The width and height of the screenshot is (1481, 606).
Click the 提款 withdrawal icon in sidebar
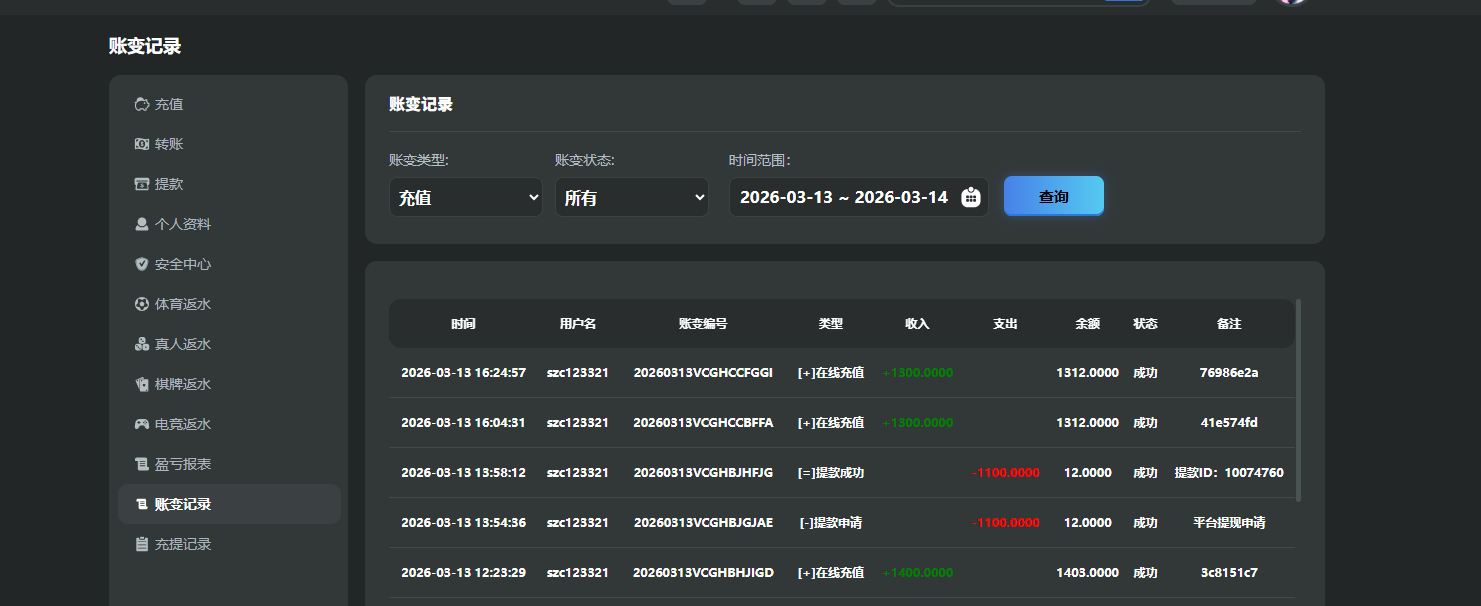tap(141, 184)
